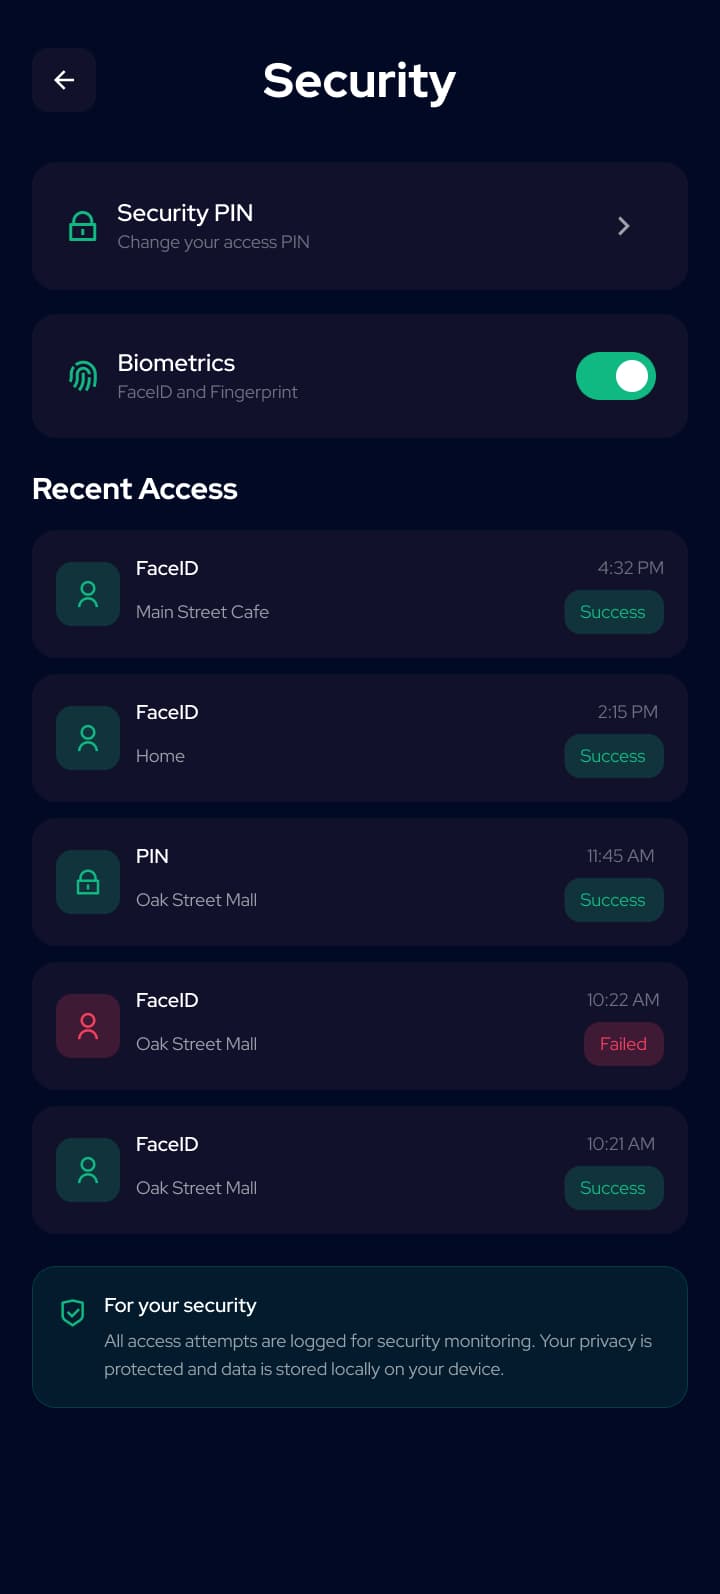
Task: Click the Failed status badge
Action: (x=624, y=1044)
